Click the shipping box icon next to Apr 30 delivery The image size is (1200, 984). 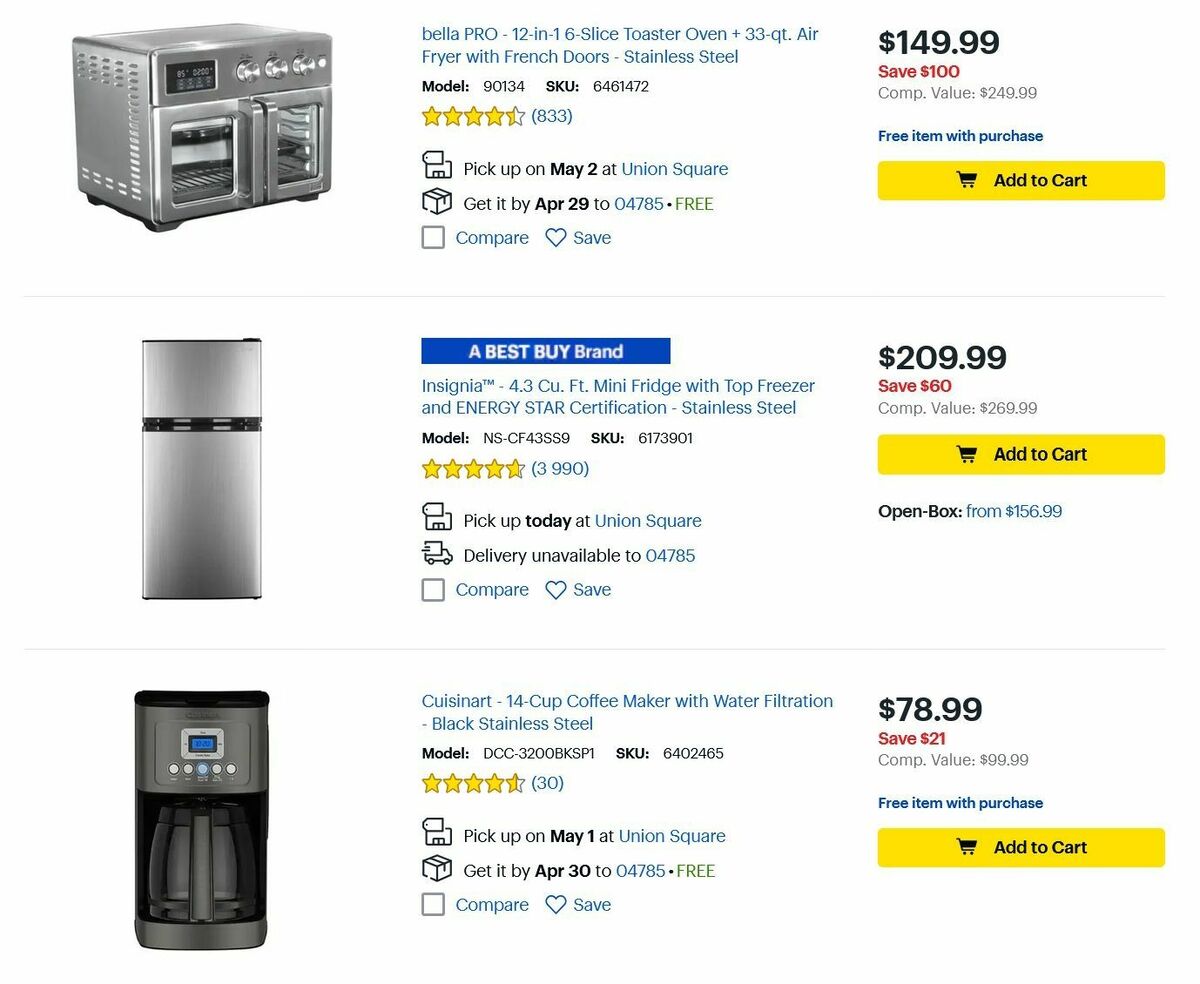[x=436, y=867]
